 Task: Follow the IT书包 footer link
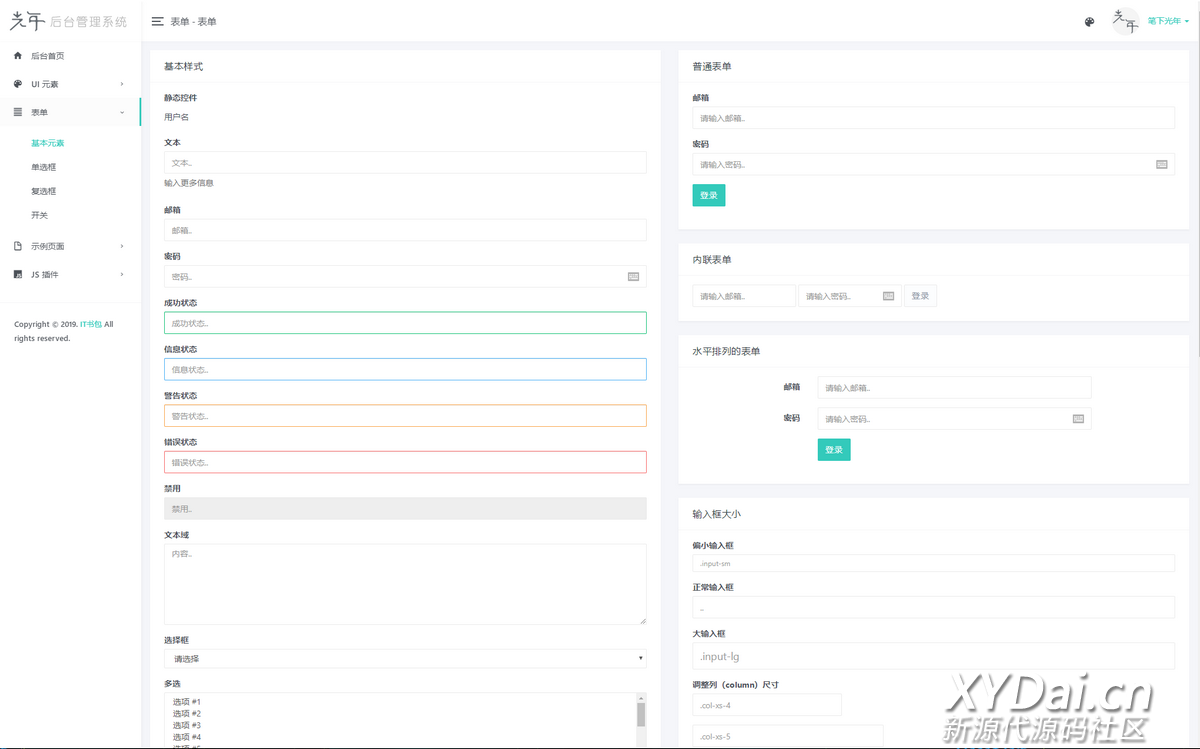click(x=91, y=324)
